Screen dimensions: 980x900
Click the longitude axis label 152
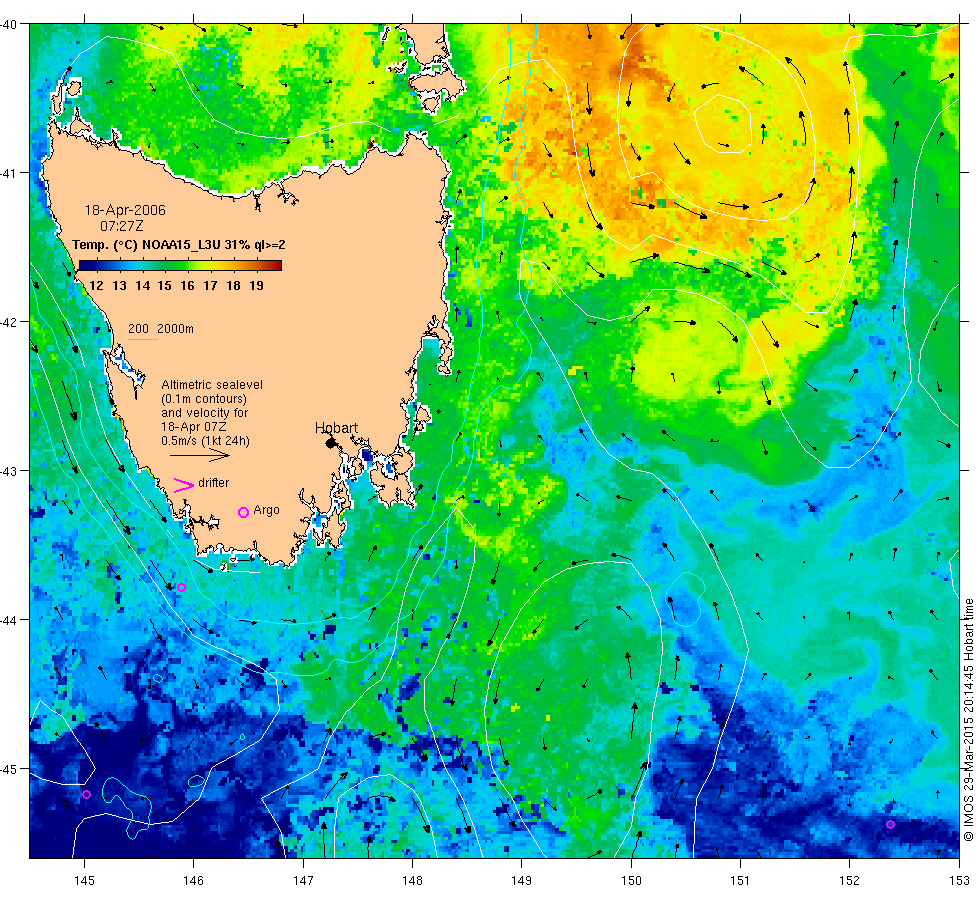coord(849,881)
